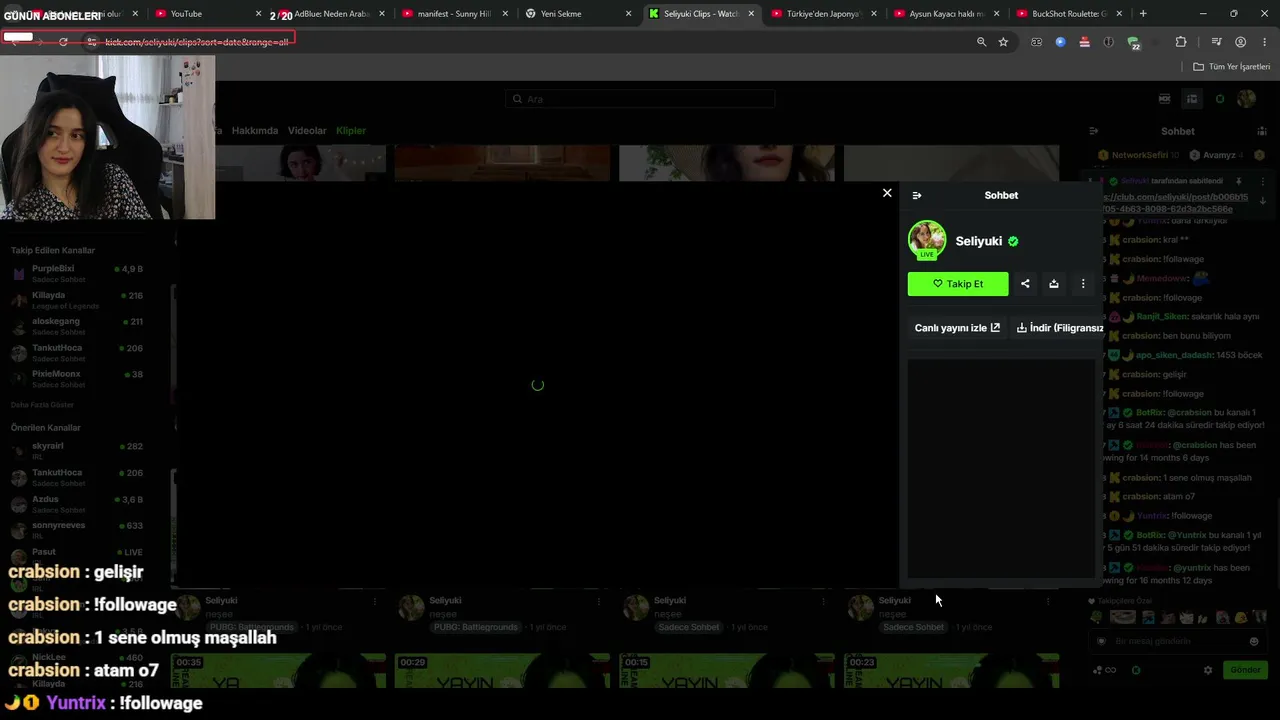Switch to manifest - Sunny Hill tab
Viewport: 1280px width, 720px height.
coord(454,14)
